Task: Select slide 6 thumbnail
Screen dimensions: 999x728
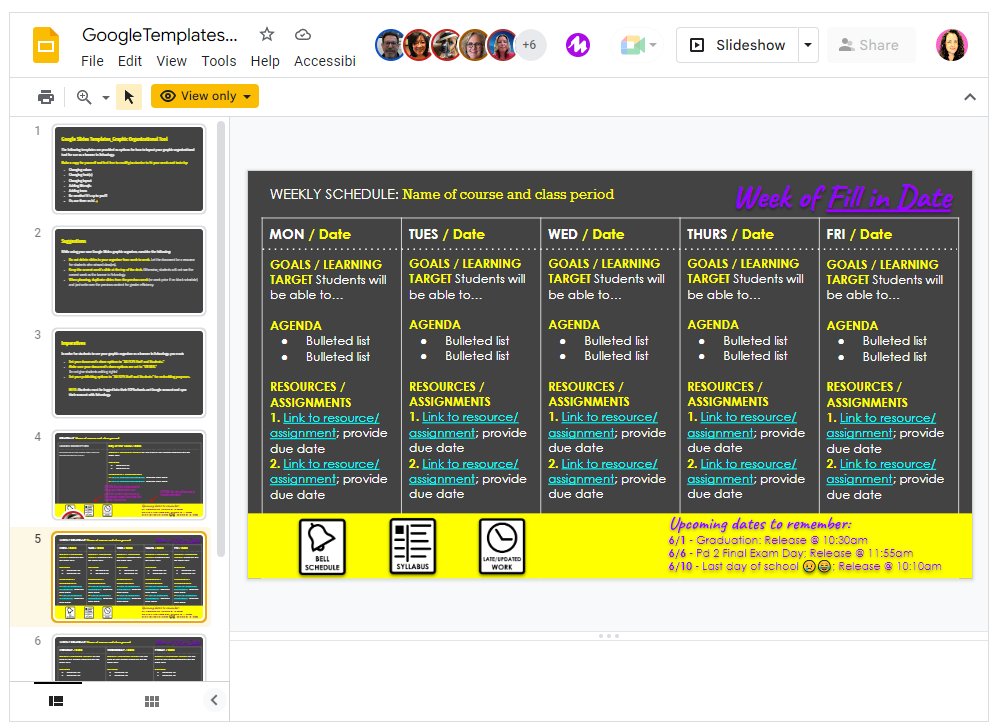Action: click(129, 658)
